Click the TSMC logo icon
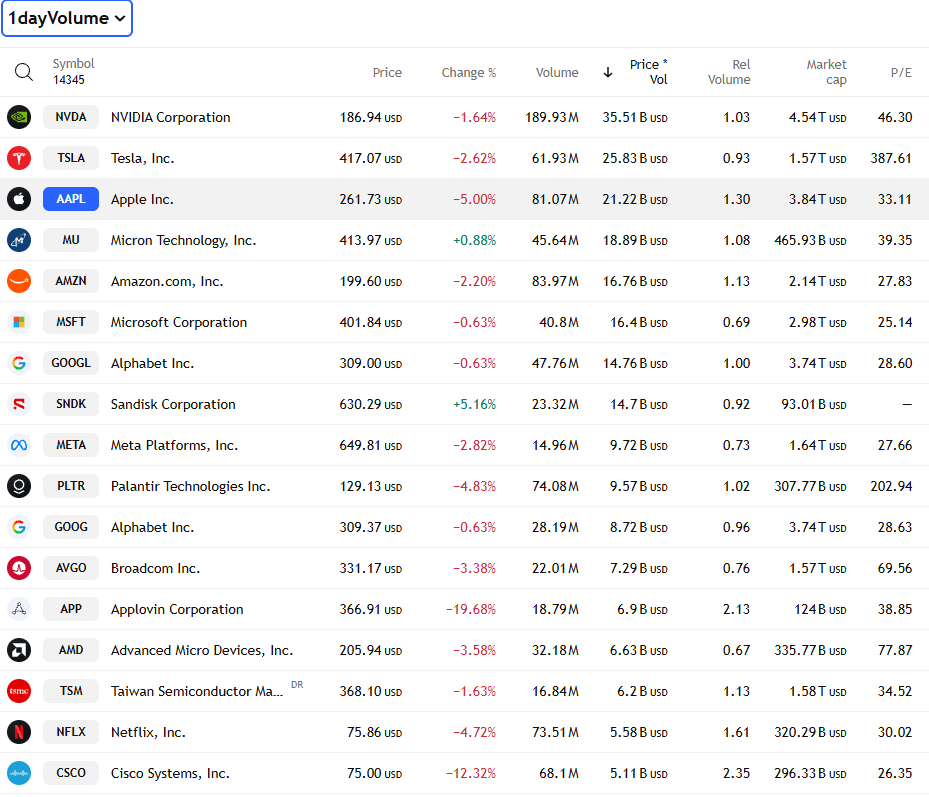This screenshot has height=797, width=929. point(19,691)
